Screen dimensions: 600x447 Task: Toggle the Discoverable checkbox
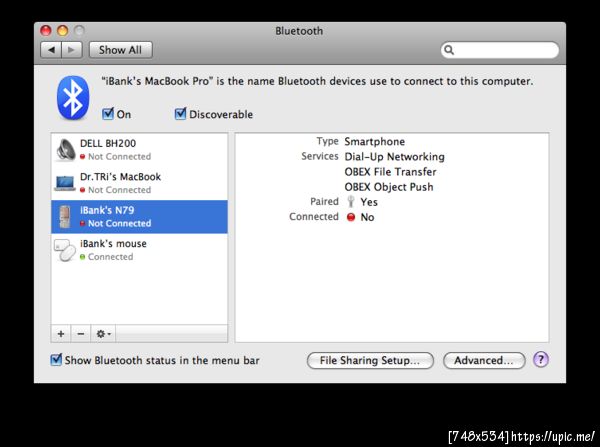pos(180,114)
